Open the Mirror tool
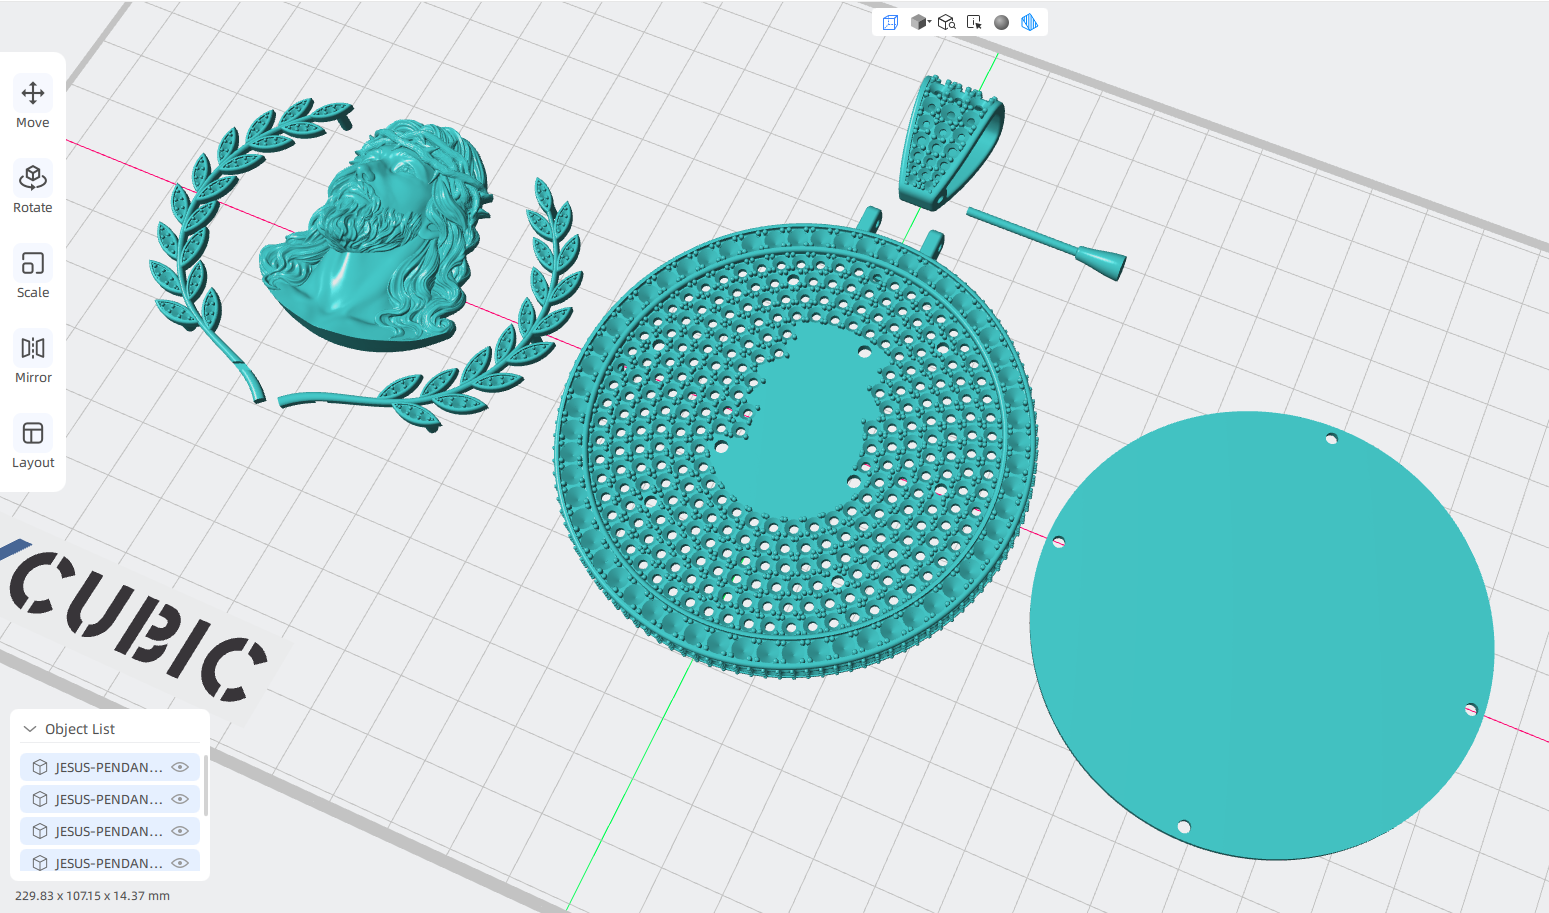This screenshot has height=913, width=1549. (33, 359)
